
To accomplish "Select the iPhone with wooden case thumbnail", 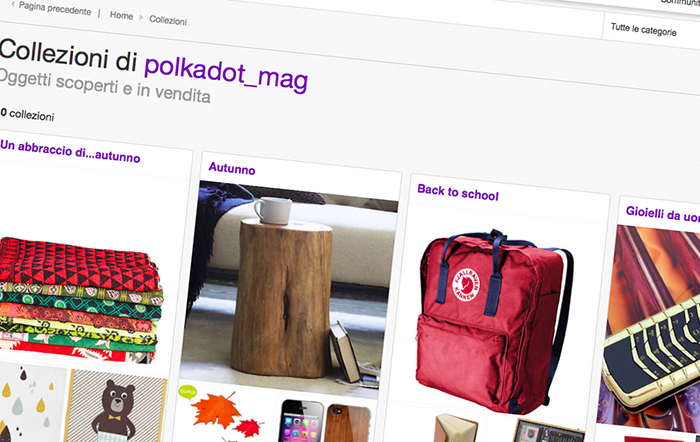I will (x=325, y=419).
